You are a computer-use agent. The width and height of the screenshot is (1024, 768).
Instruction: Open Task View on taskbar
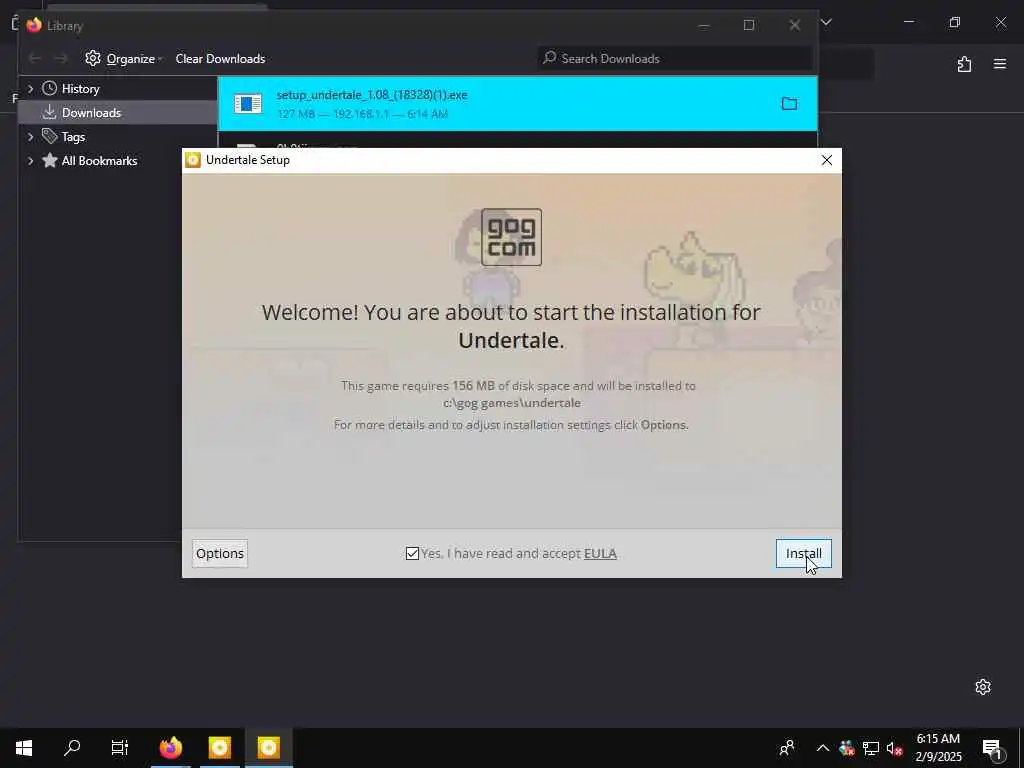click(120, 748)
